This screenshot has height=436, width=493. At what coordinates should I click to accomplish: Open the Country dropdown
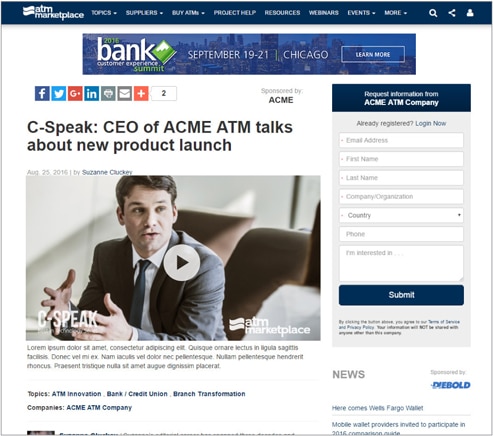[x=401, y=215]
